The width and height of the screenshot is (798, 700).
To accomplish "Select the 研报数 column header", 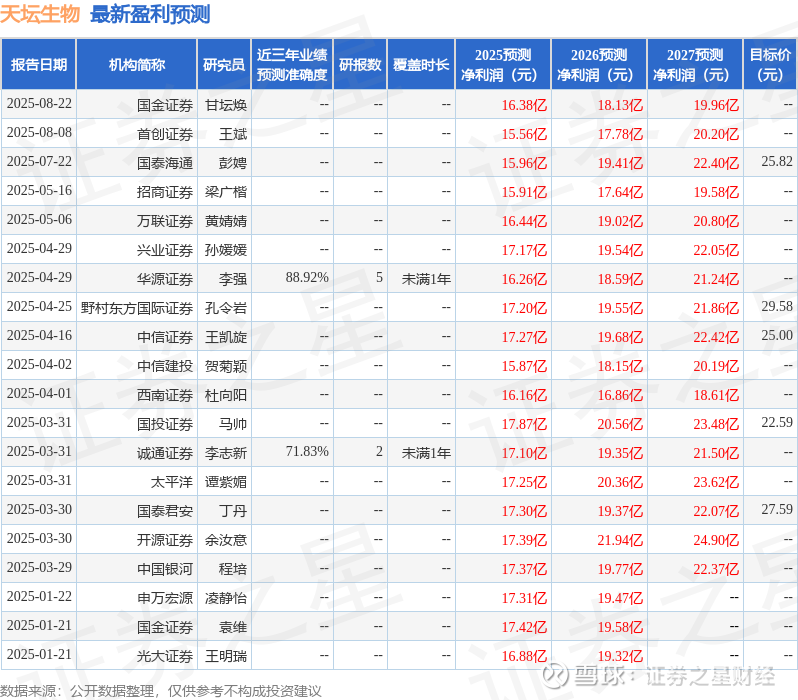I will tap(360, 65).
